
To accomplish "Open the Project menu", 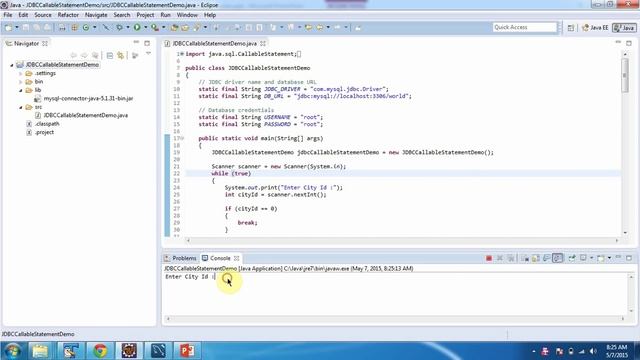I will pyautogui.click(x=145, y=15).
